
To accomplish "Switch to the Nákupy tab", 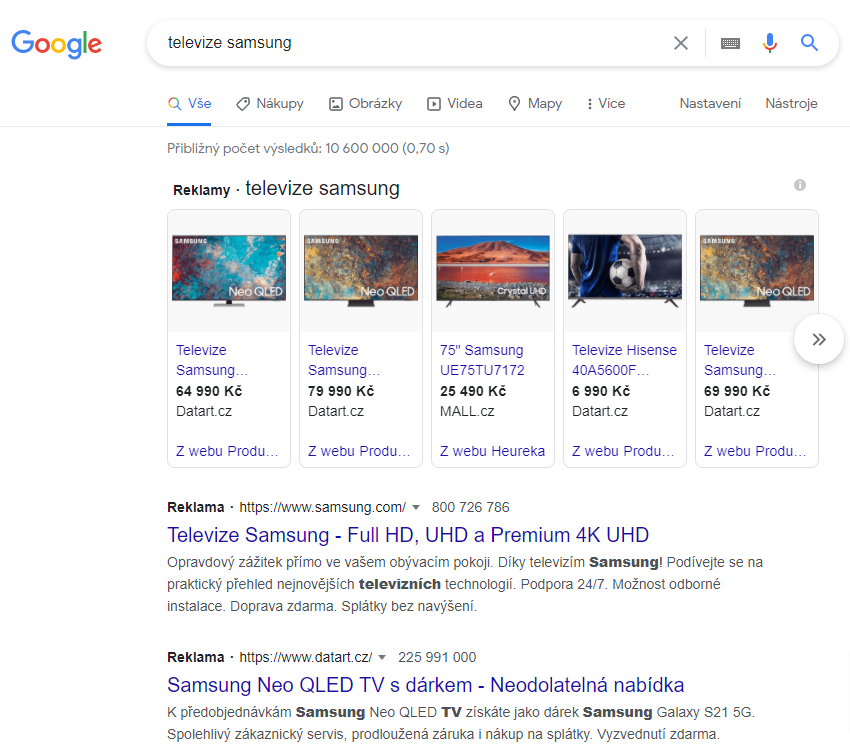I will pos(270,103).
